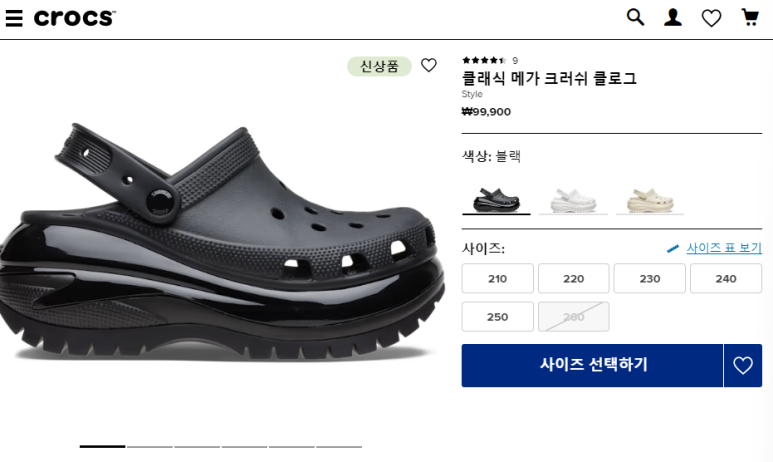Select size 240
The height and width of the screenshot is (462, 773).
(x=726, y=279)
